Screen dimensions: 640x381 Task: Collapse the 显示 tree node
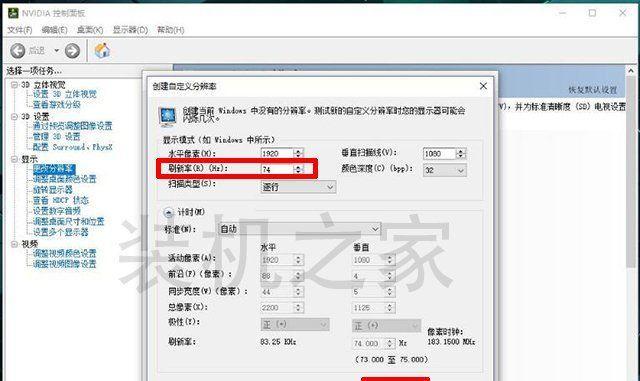click(15, 159)
